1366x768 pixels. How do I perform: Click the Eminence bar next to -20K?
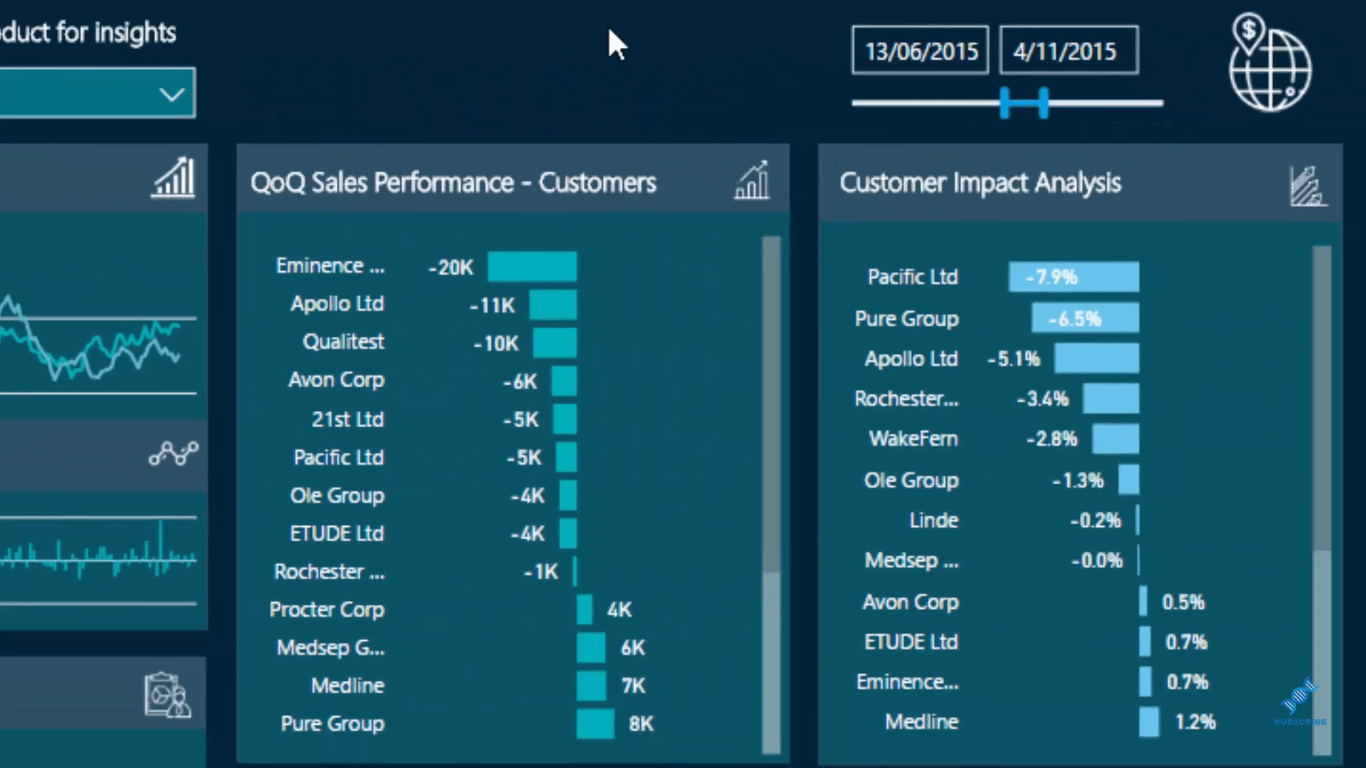pyautogui.click(x=532, y=267)
